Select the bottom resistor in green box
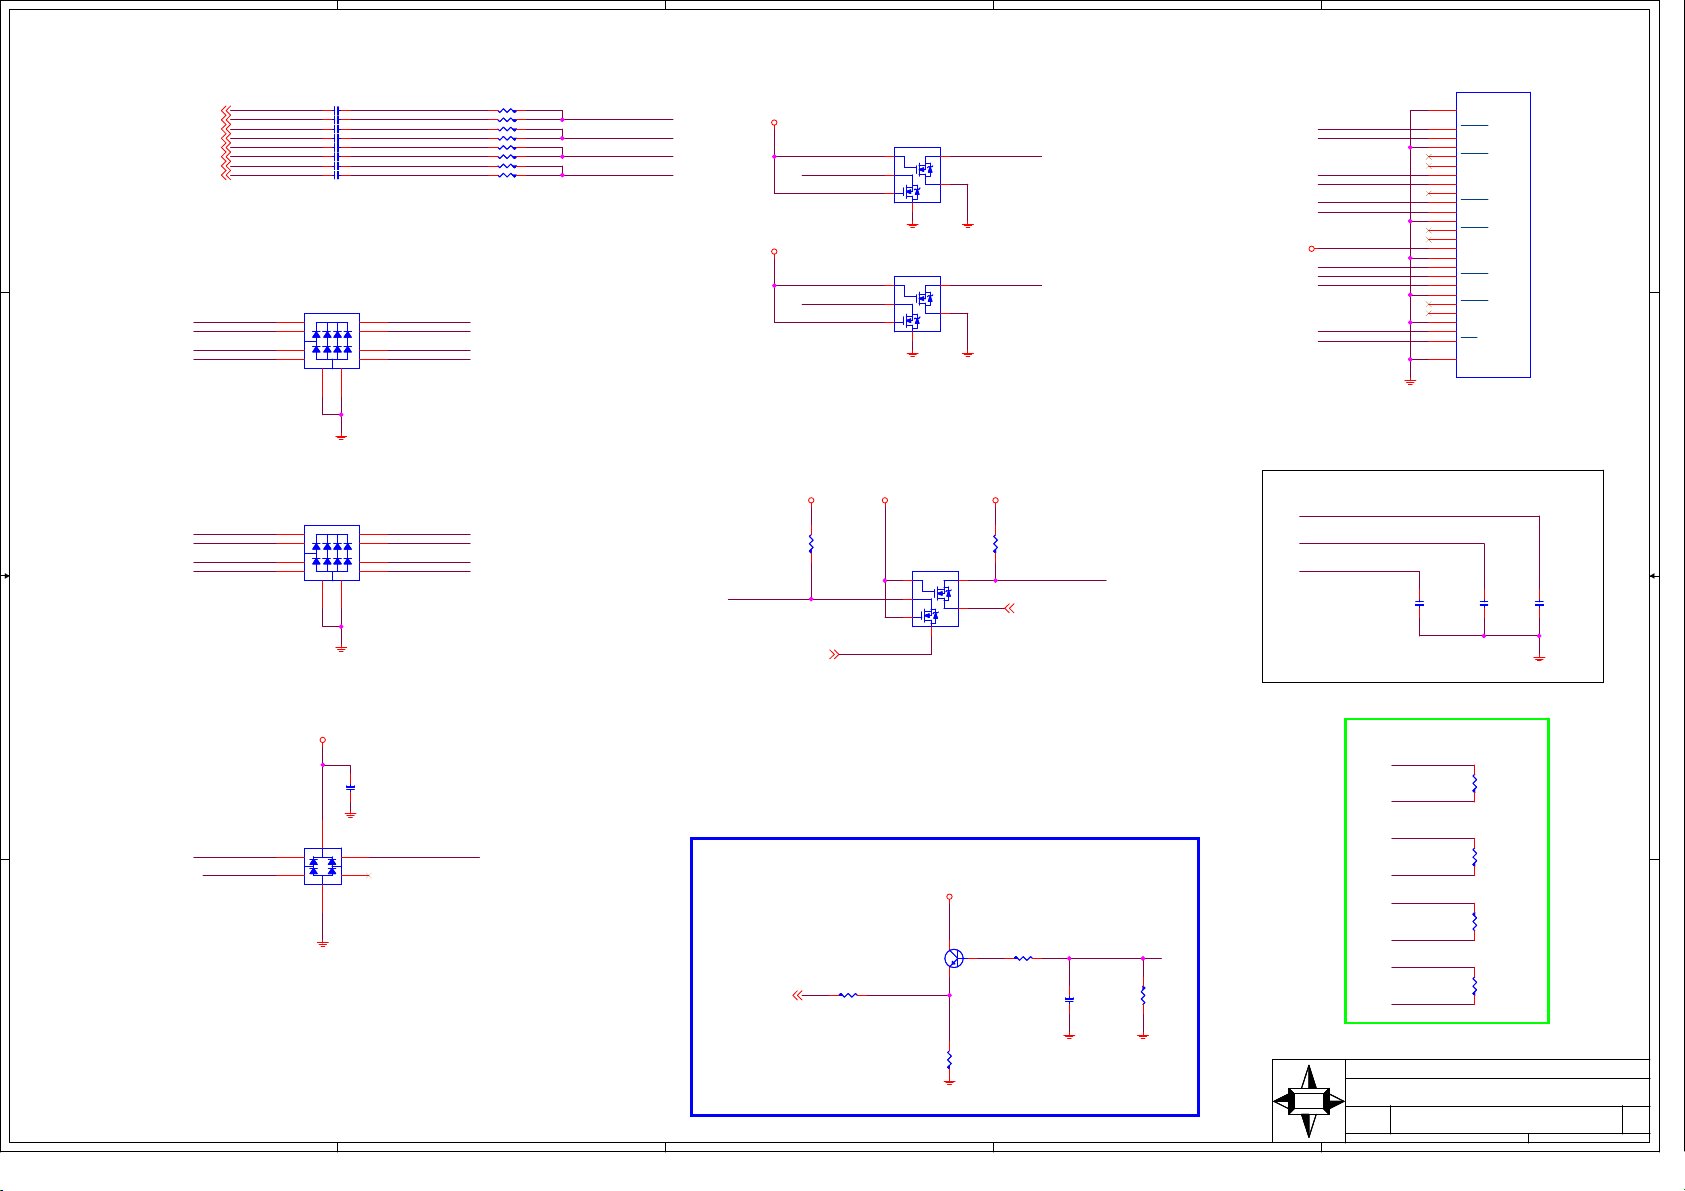 click(x=1474, y=986)
